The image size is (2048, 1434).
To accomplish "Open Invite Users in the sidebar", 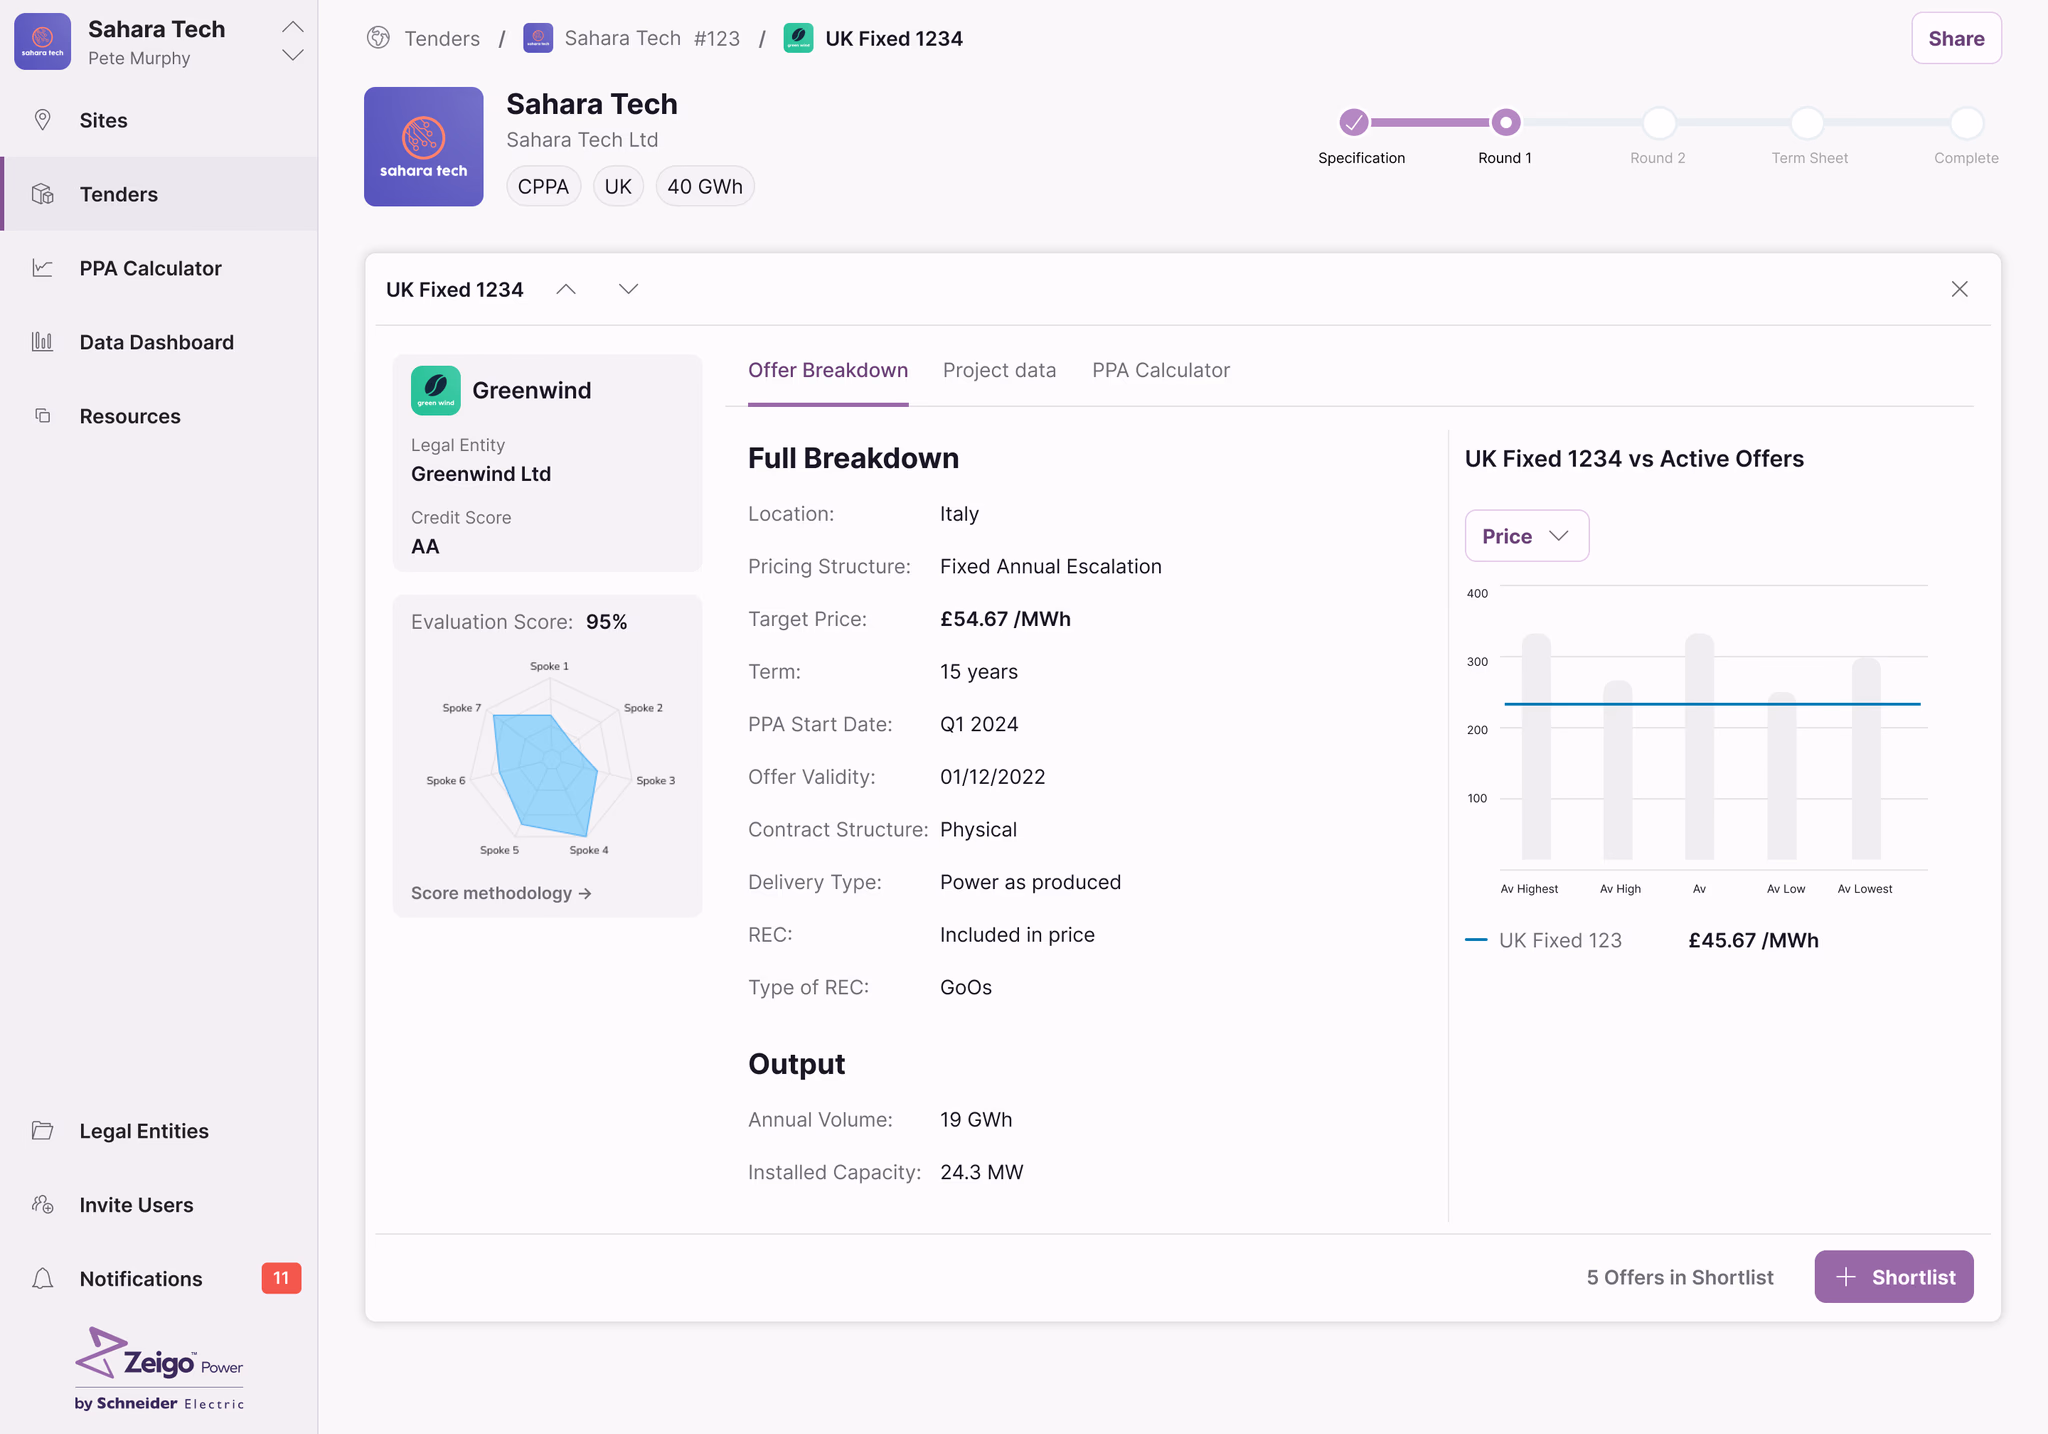I will click(159, 1205).
